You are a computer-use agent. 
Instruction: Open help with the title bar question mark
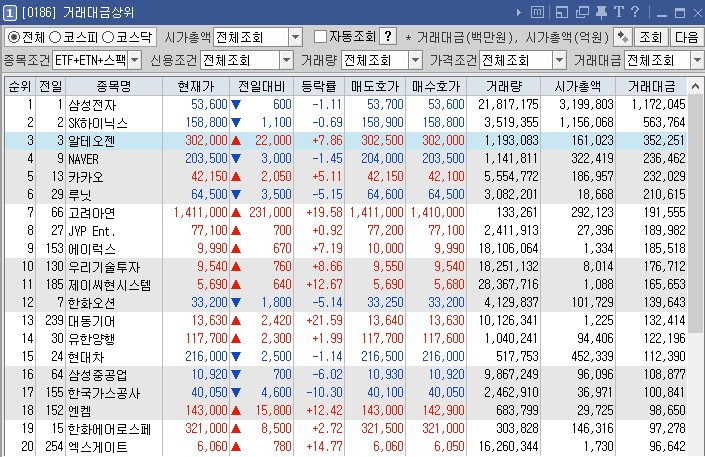pyautogui.click(x=635, y=12)
